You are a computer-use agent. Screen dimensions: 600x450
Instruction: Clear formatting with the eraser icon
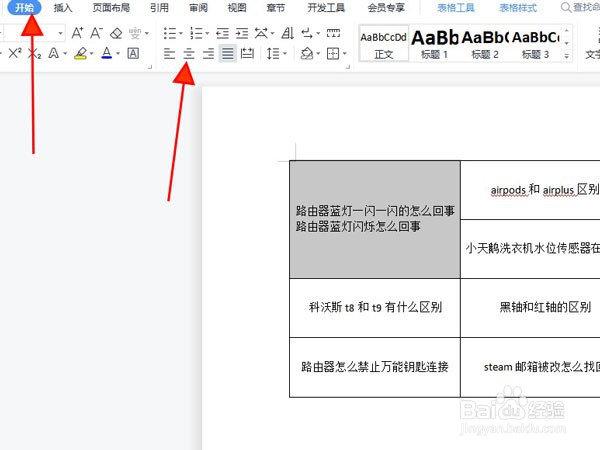point(116,34)
